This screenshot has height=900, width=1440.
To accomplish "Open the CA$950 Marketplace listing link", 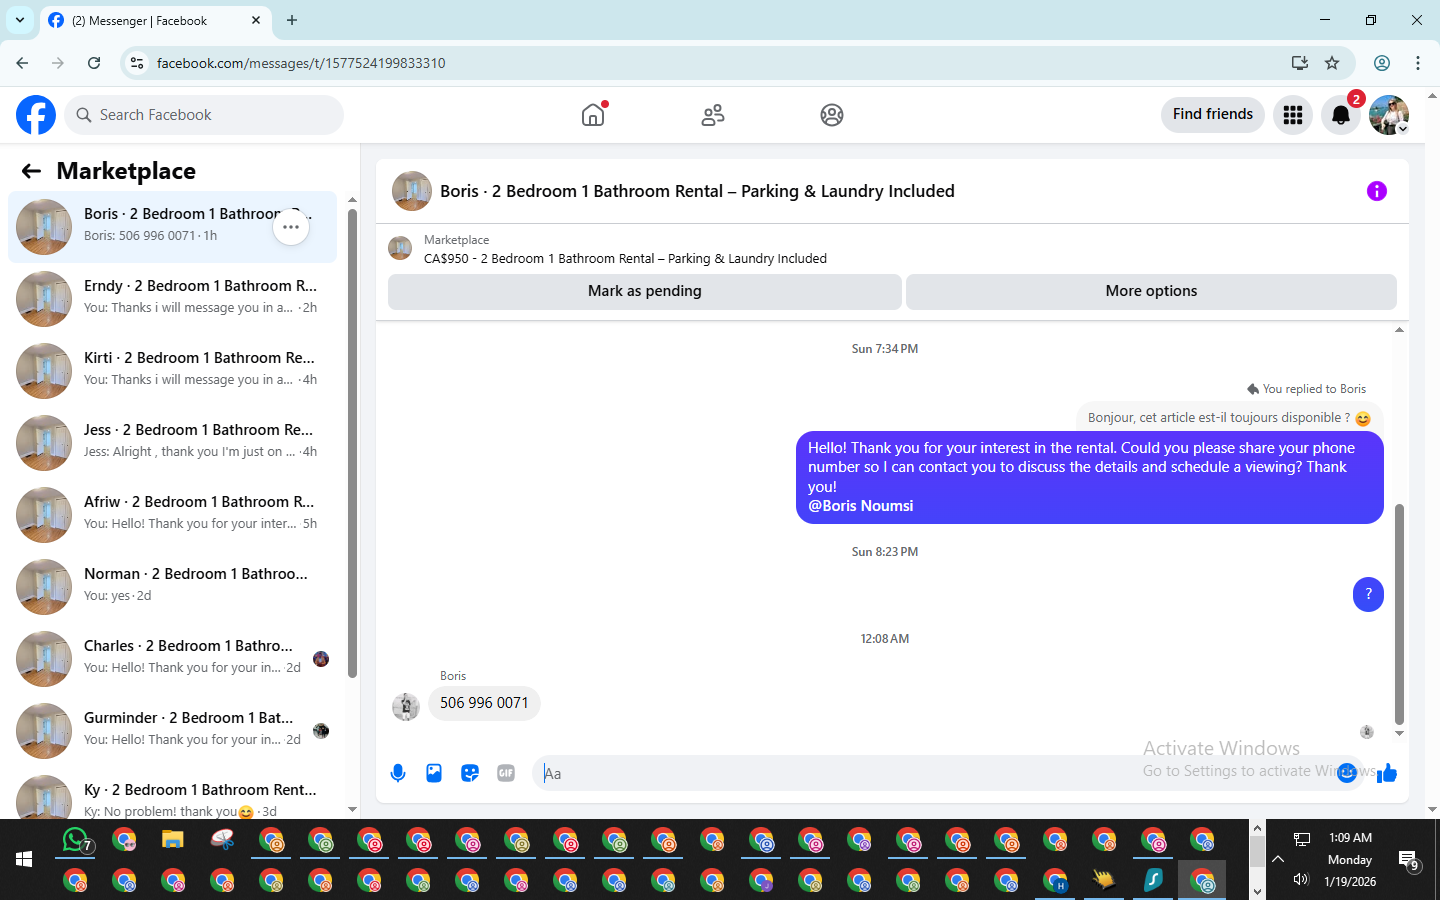I will pos(625,259).
